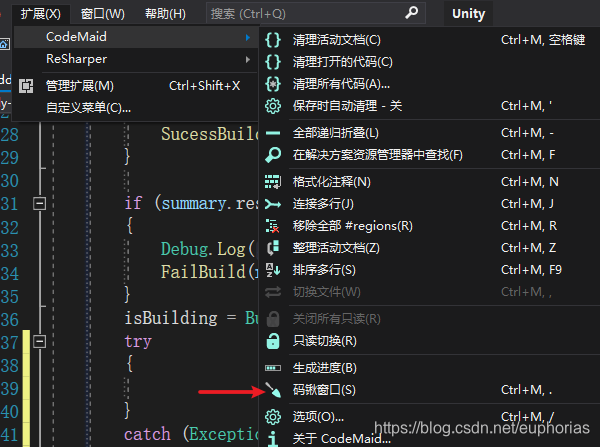The width and height of the screenshot is (600, 447).
Task: Open the 扩展(X) menu
Action: pyautogui.click(x=41, y=14)
